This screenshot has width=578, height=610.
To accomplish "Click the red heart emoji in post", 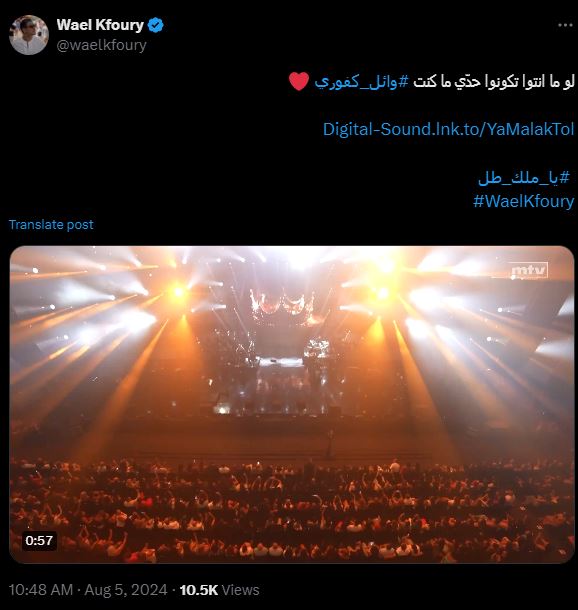I will coord(299,81).
